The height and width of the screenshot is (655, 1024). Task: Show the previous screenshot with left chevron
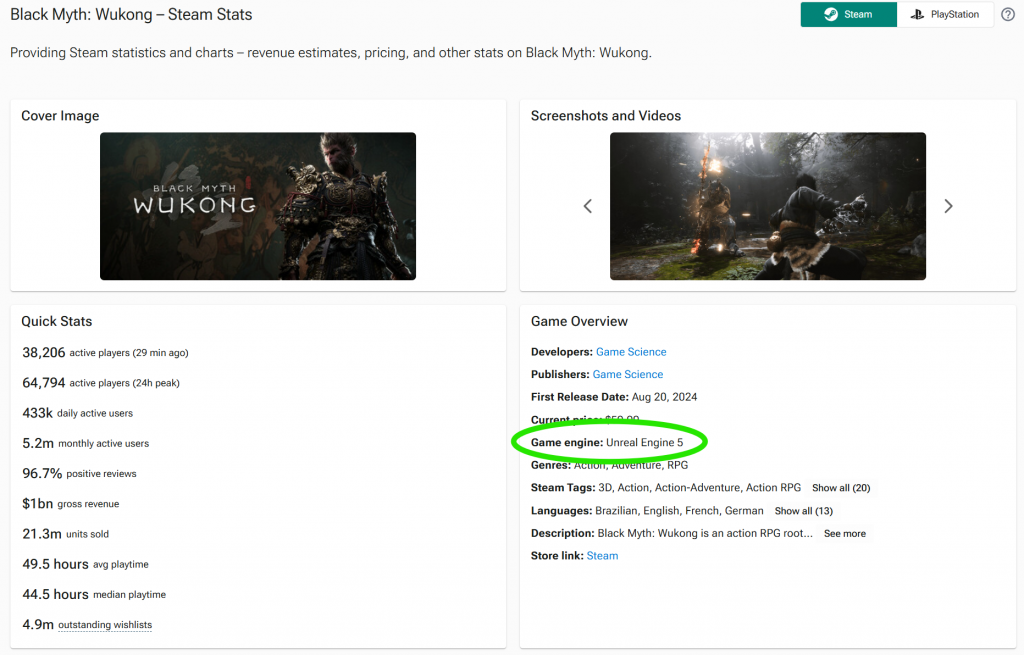coord(588,206)
